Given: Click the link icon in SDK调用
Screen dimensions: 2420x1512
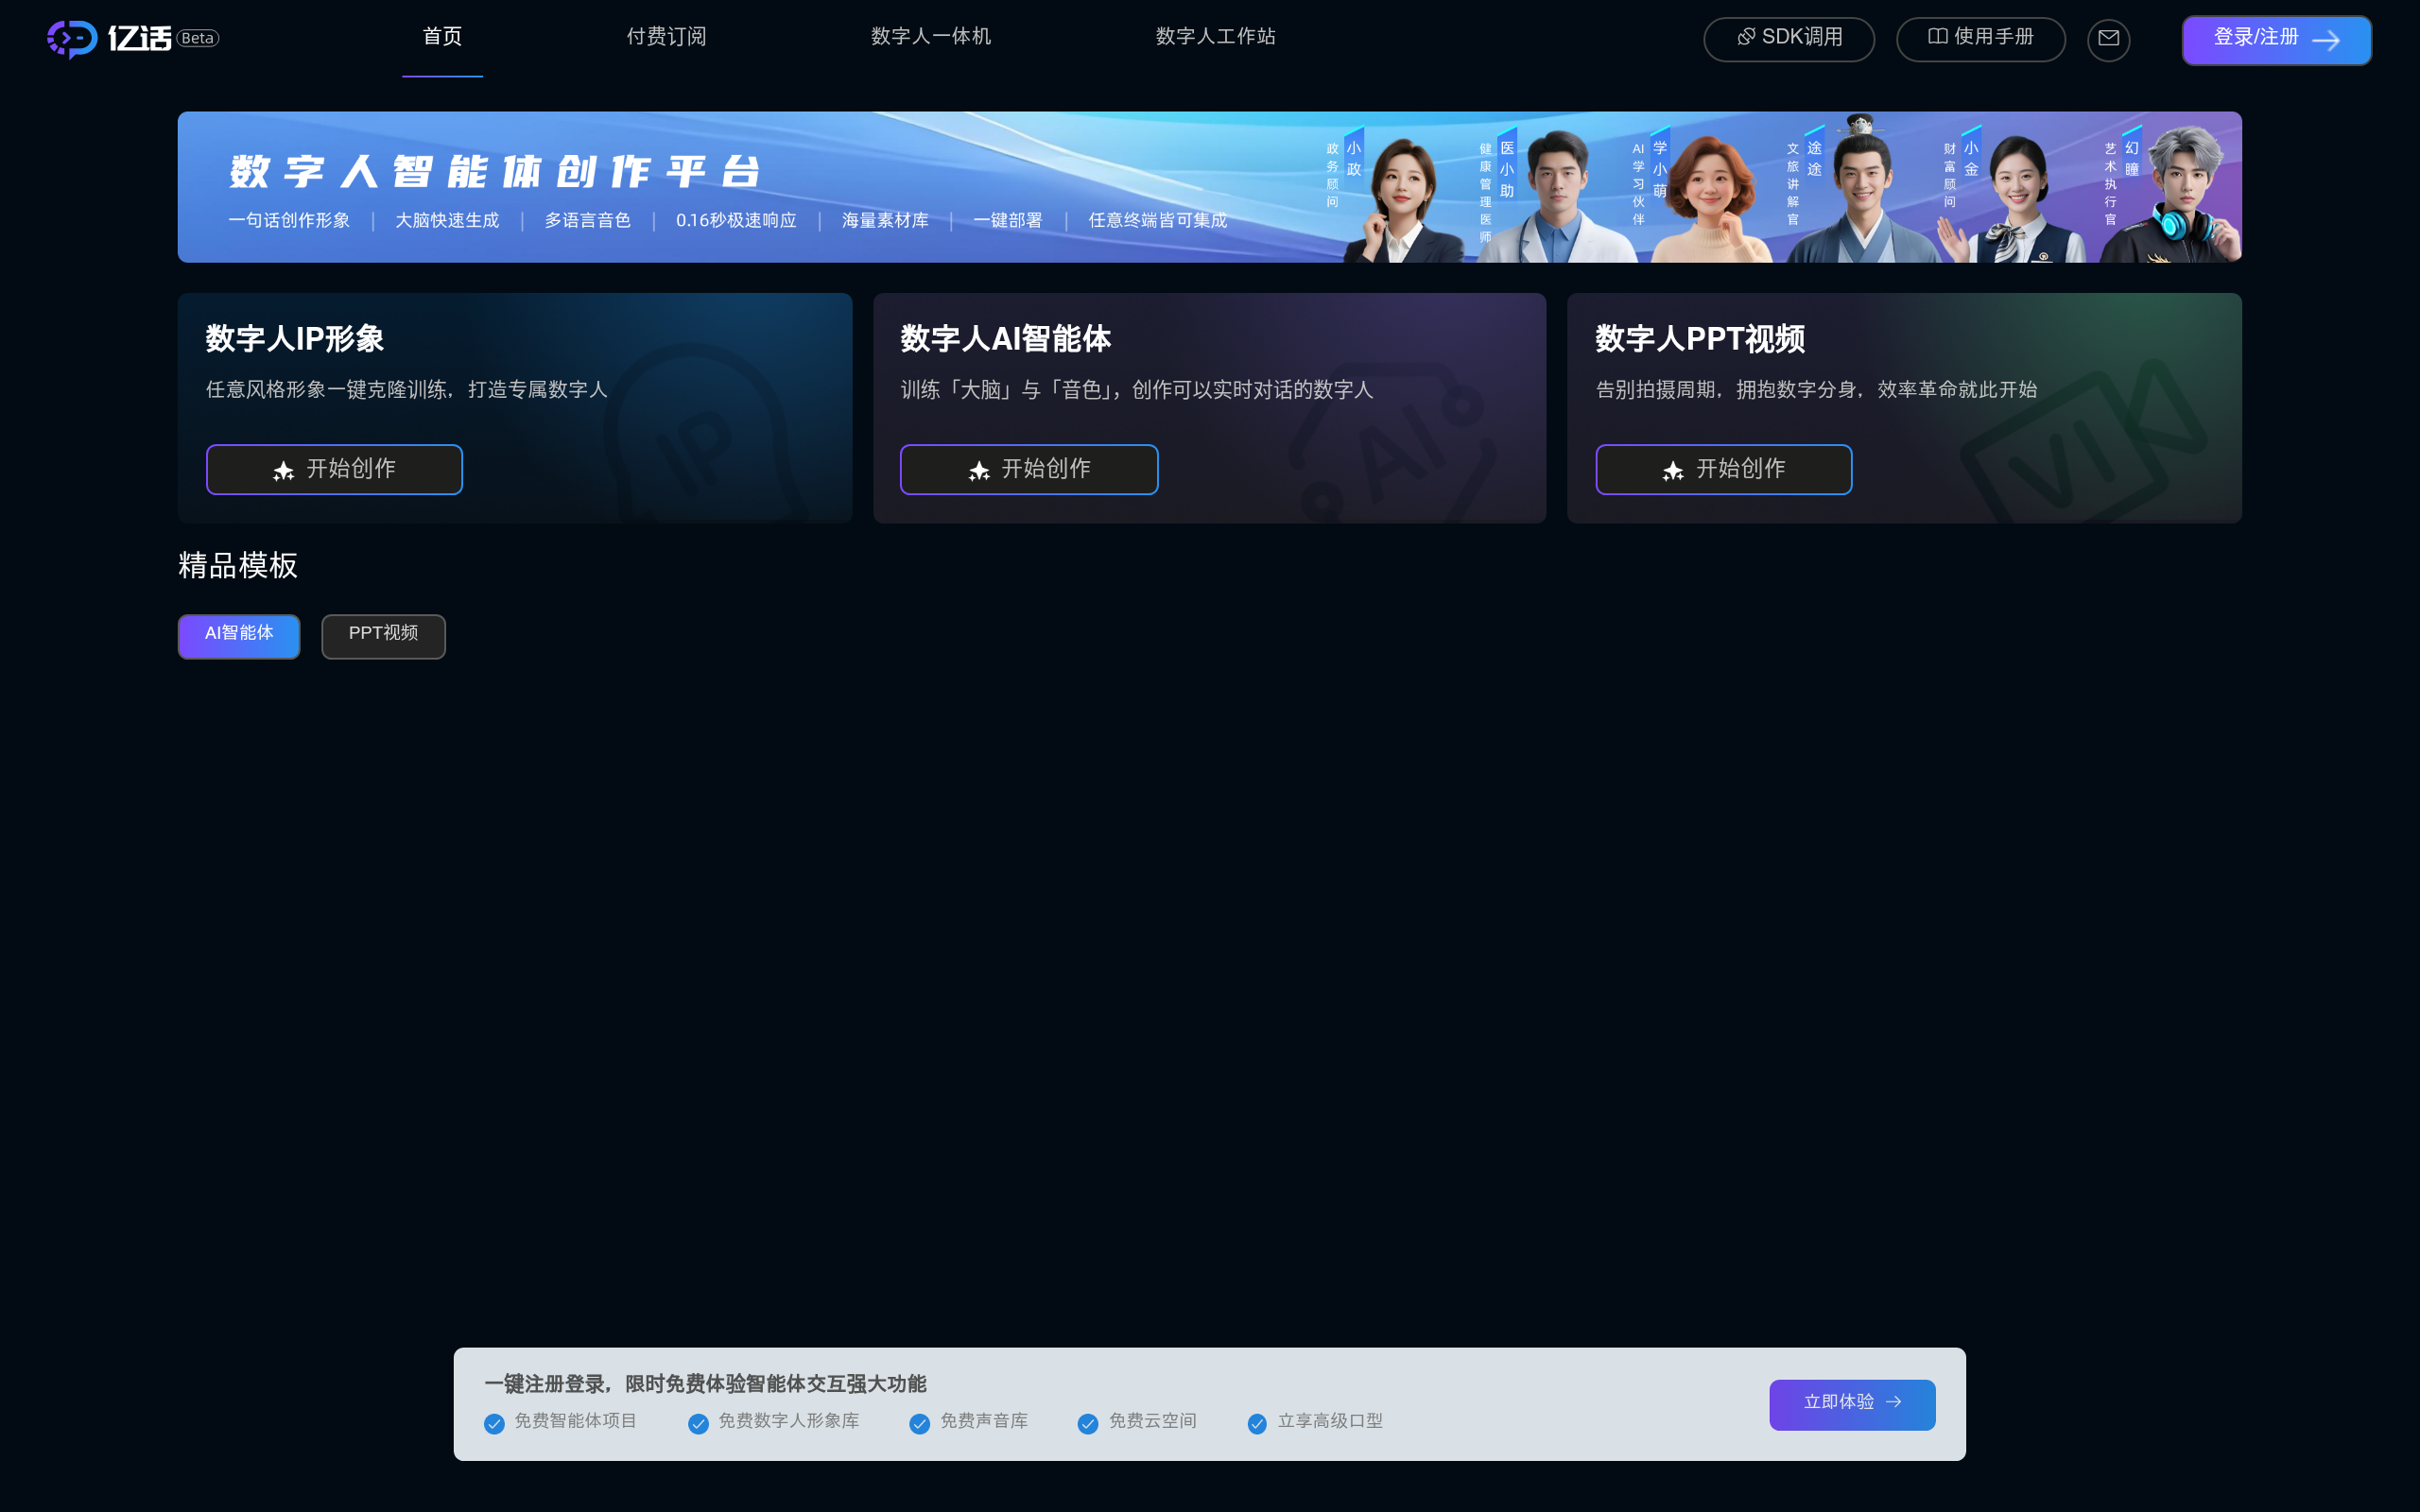Looking at the screenshot, I should point(1746,37).
